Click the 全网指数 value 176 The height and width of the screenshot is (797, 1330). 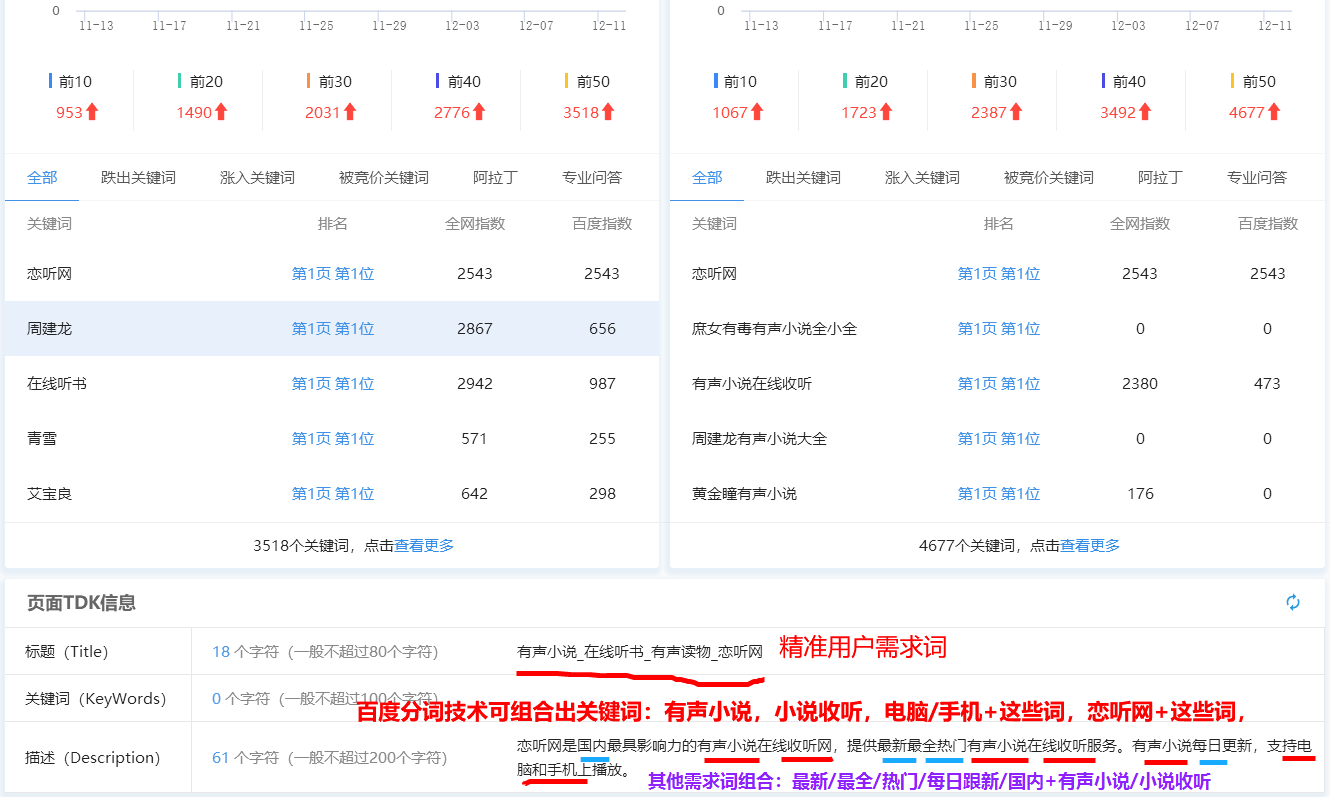(1140, 494)
